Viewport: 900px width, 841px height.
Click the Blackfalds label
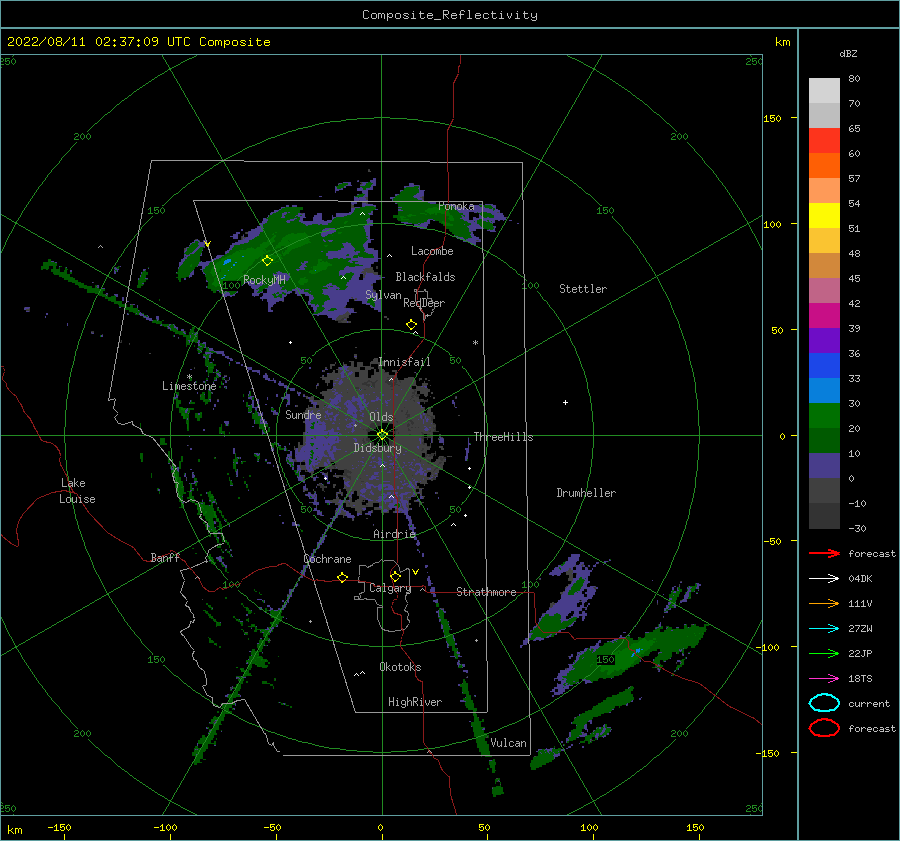coord(425,277)
